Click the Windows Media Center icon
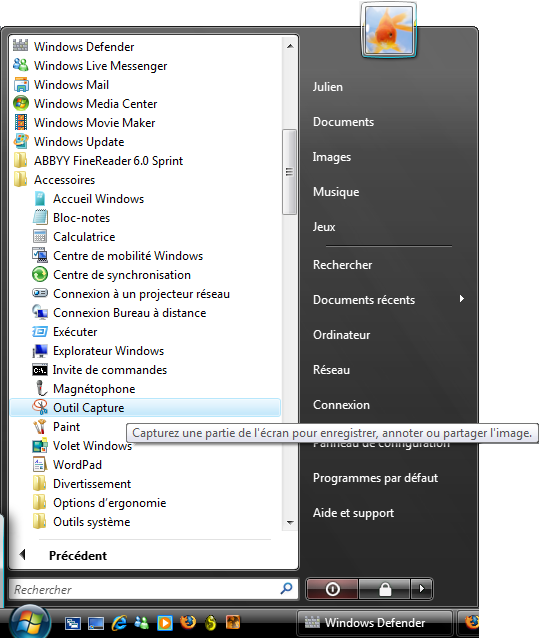The width and height of the screenshot is (540, 638). tap(21, 103)
